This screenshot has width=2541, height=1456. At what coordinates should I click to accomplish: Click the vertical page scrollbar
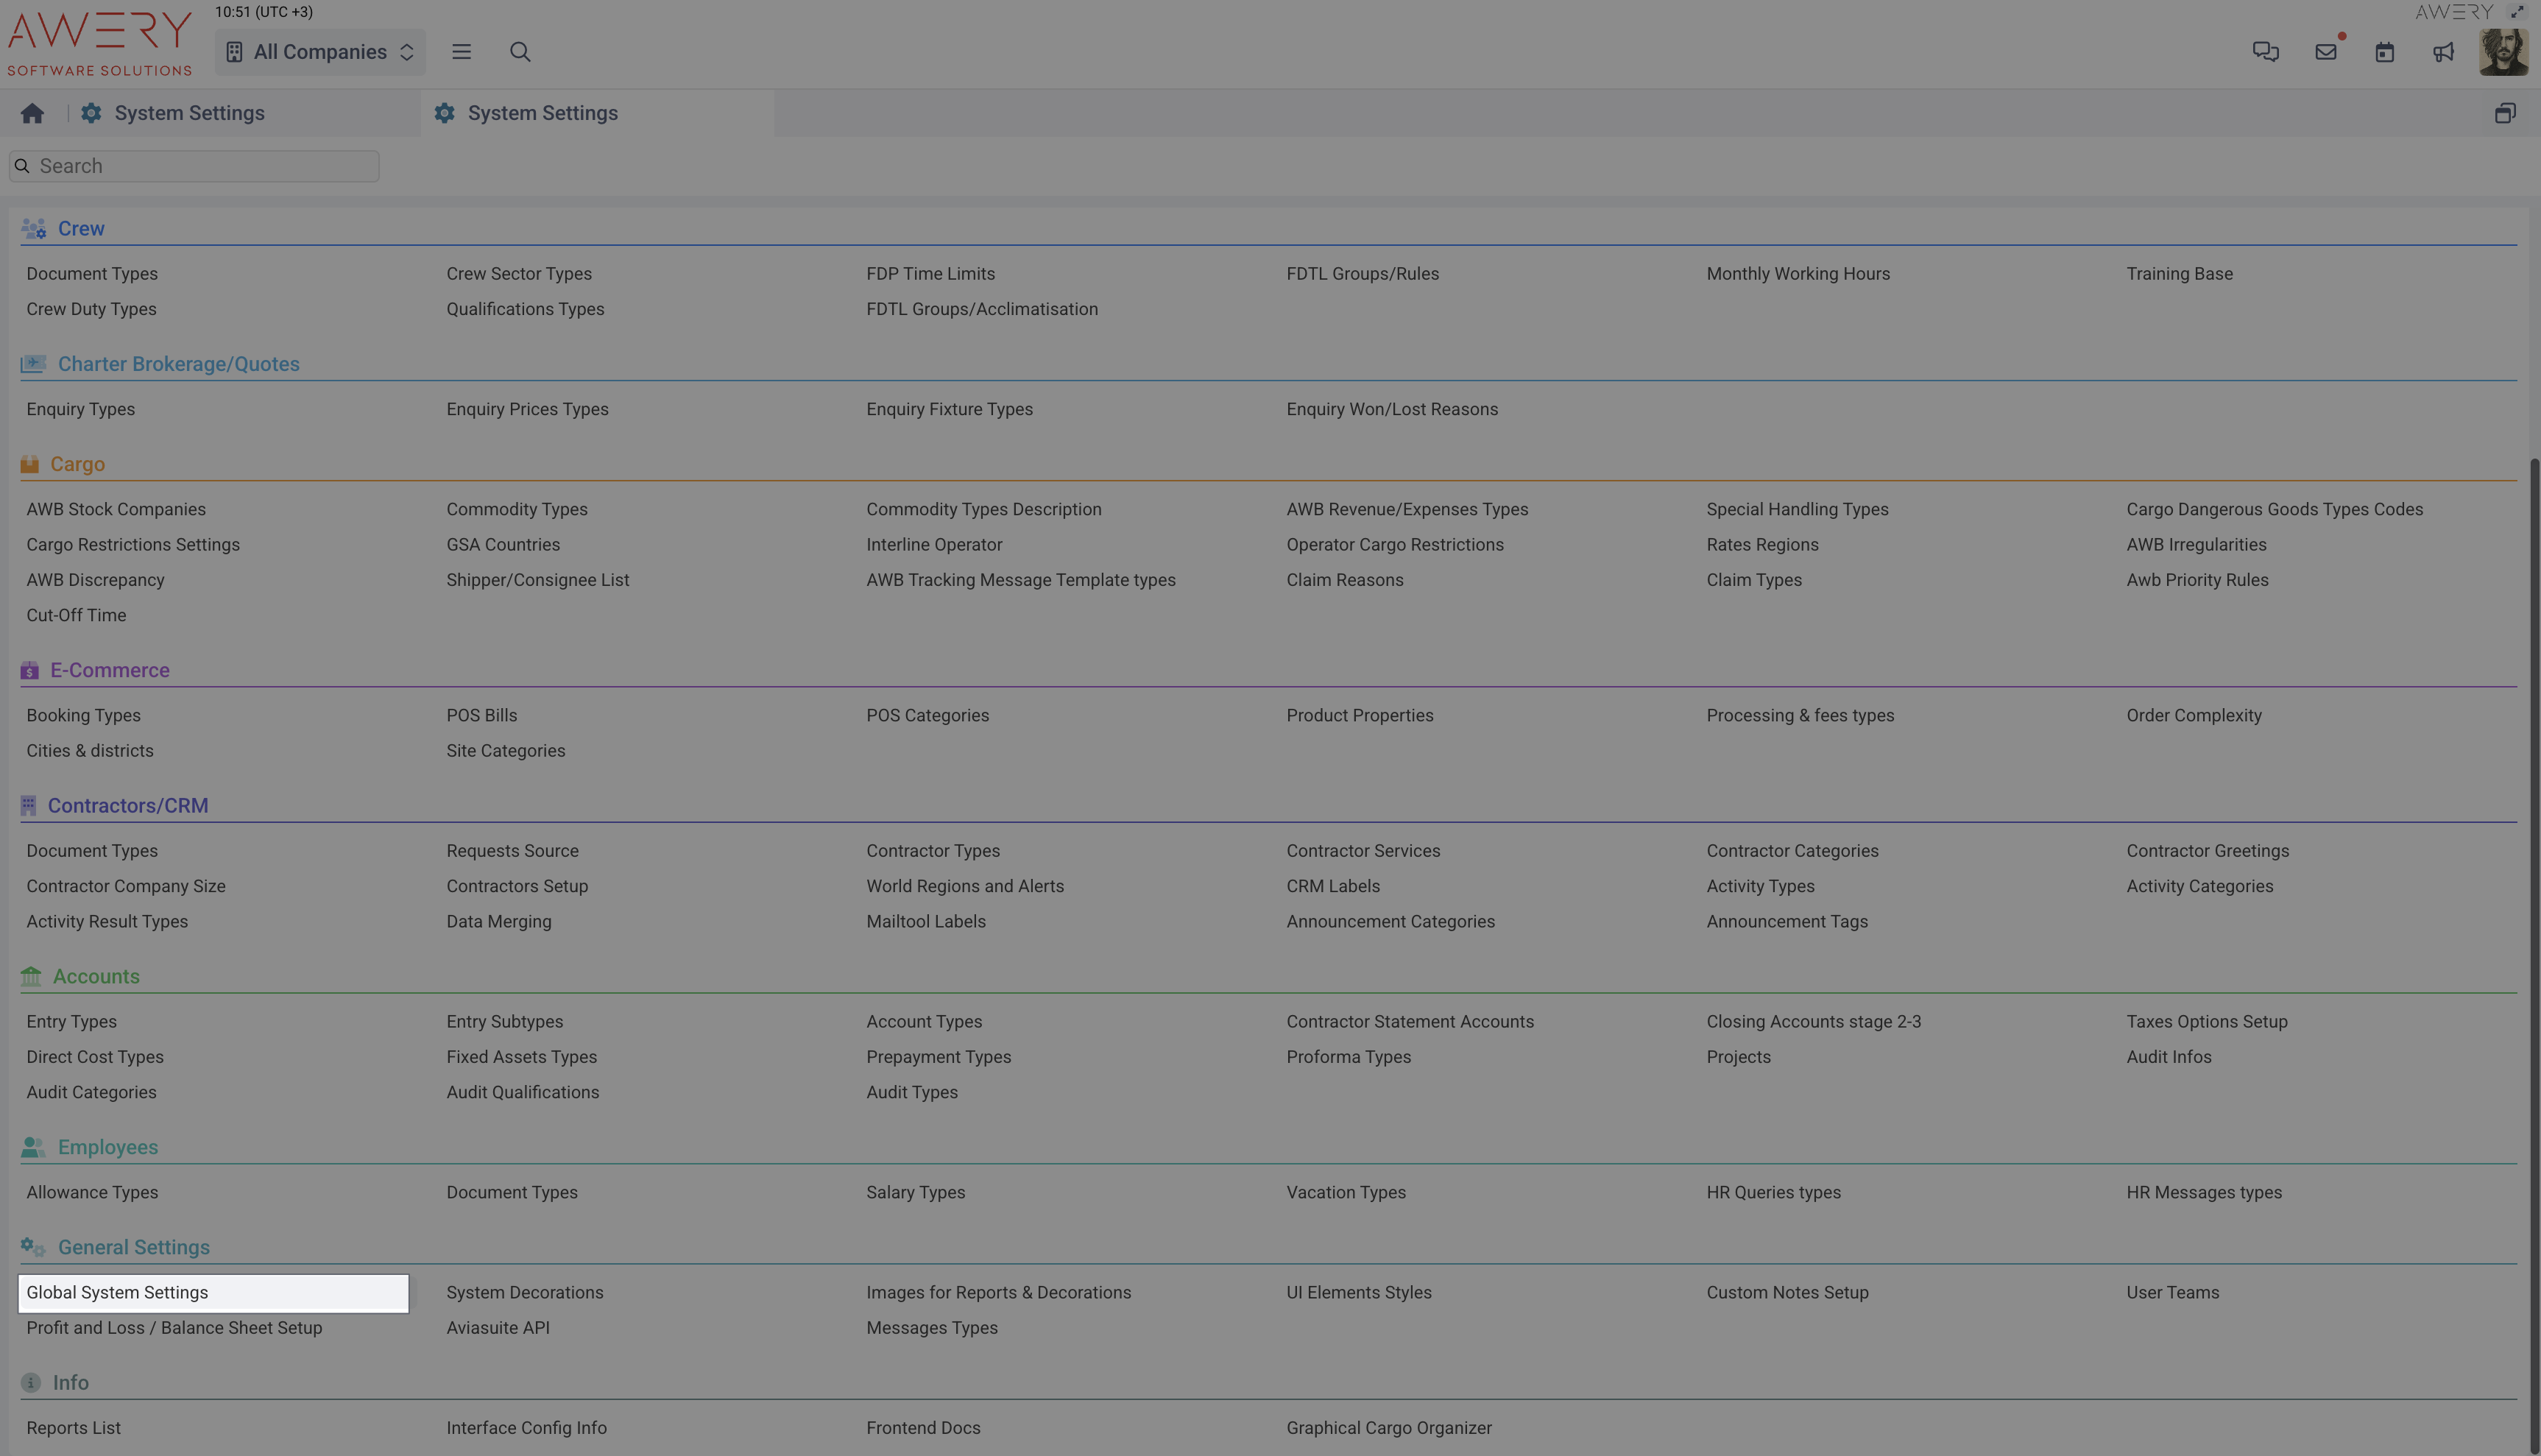[2533, 900]
